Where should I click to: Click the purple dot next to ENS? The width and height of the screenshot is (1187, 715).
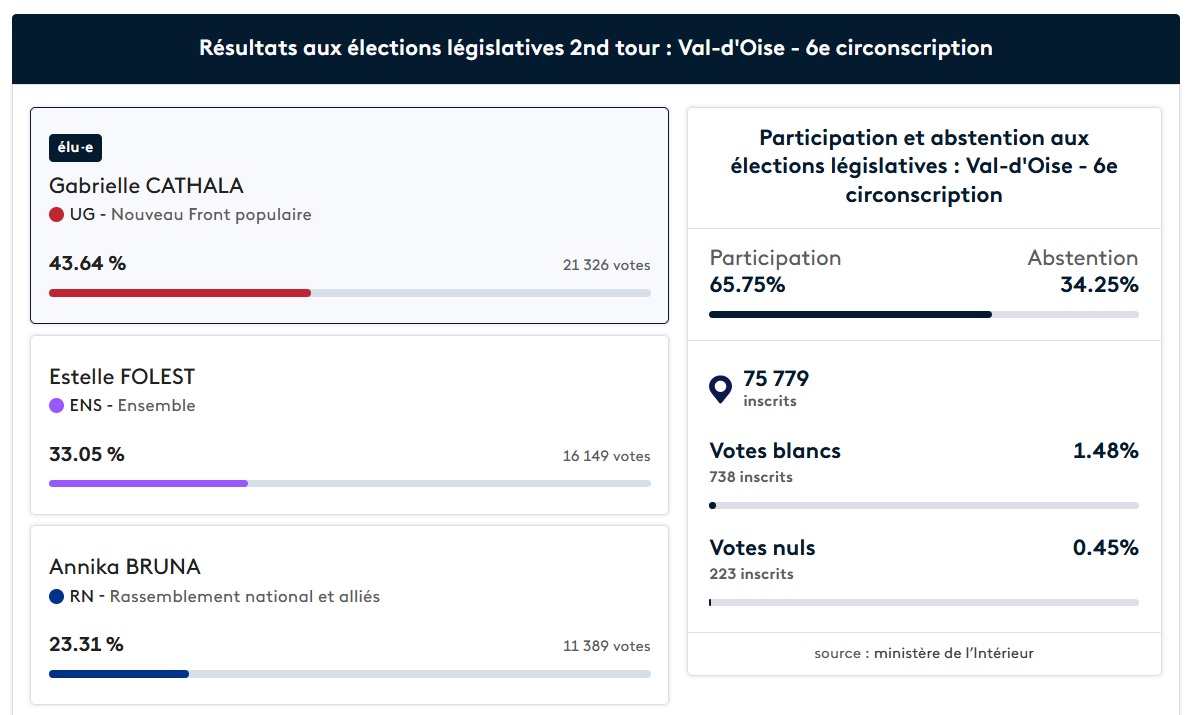point(56,406)
